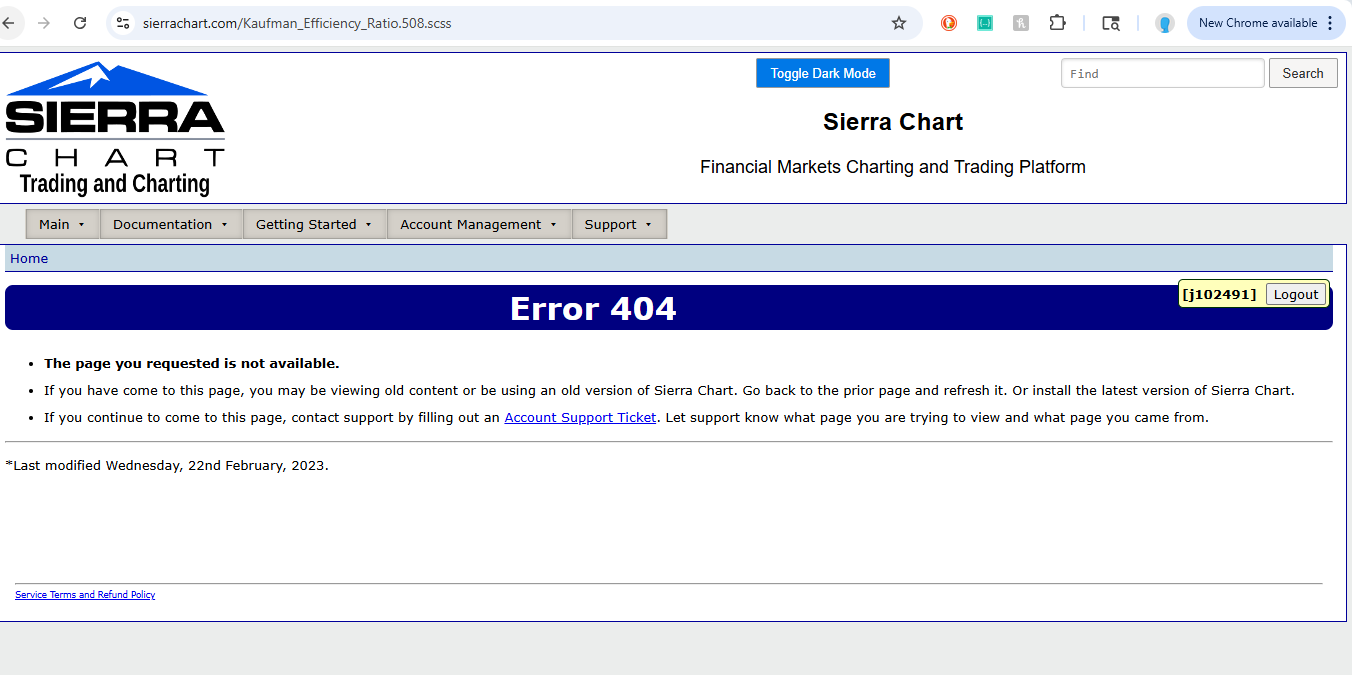Image resolution: width=1352 pixels, height=675 pixels.
Task: Click the browser forward arrow
Action: point(43,22)
